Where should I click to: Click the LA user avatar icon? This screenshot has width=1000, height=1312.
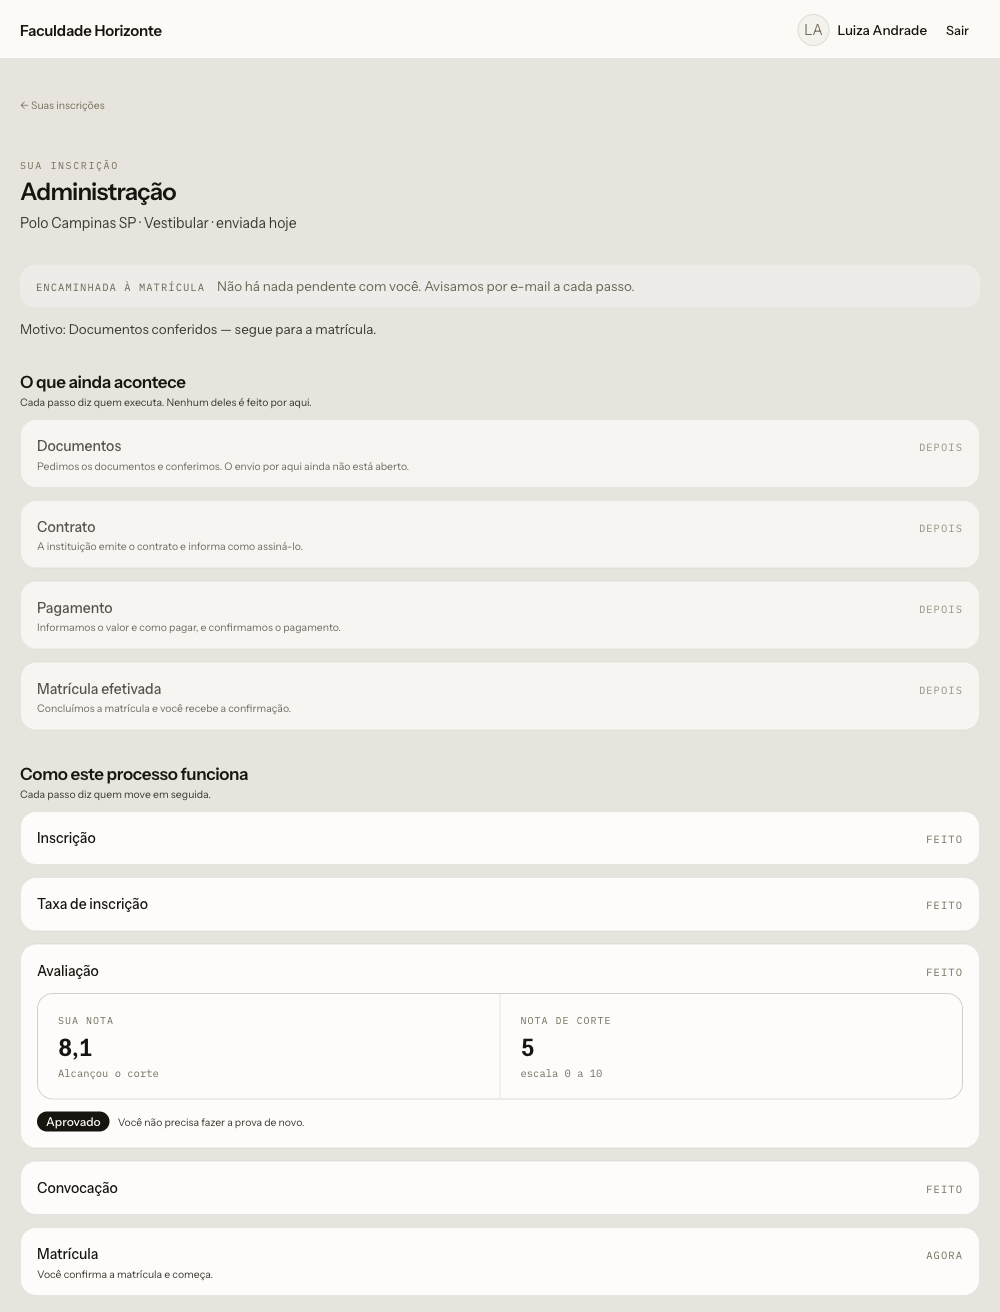[813, 30]
